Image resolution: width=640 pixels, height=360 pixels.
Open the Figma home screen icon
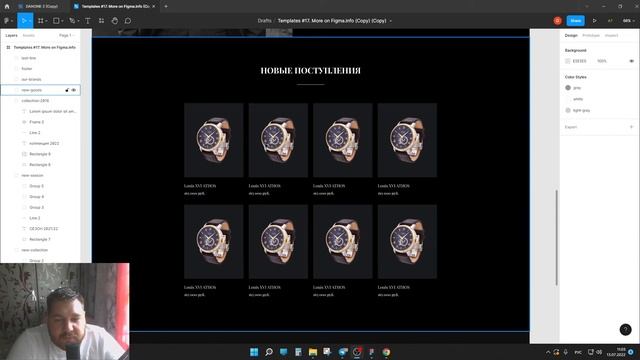7,7
